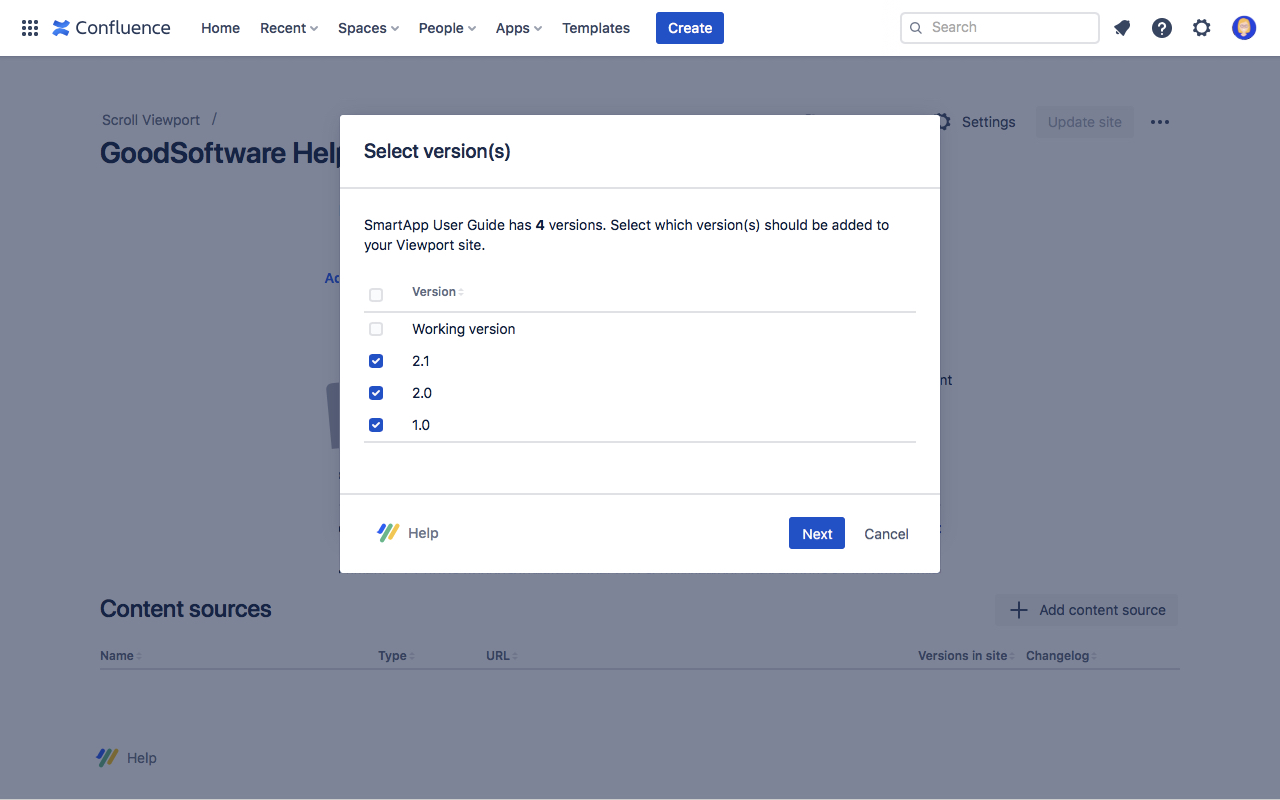1280x800 pixels.
Task: Open the three-dot more actions menu
Action: pos(1160,122)
